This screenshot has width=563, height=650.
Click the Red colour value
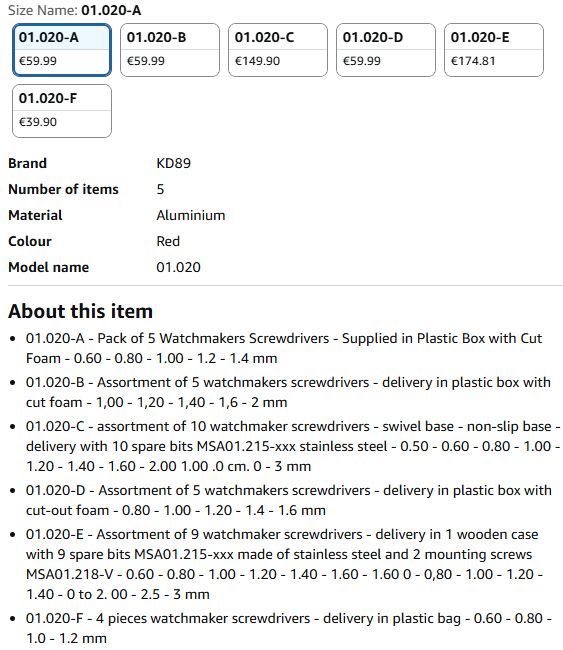tap(168, 241)
